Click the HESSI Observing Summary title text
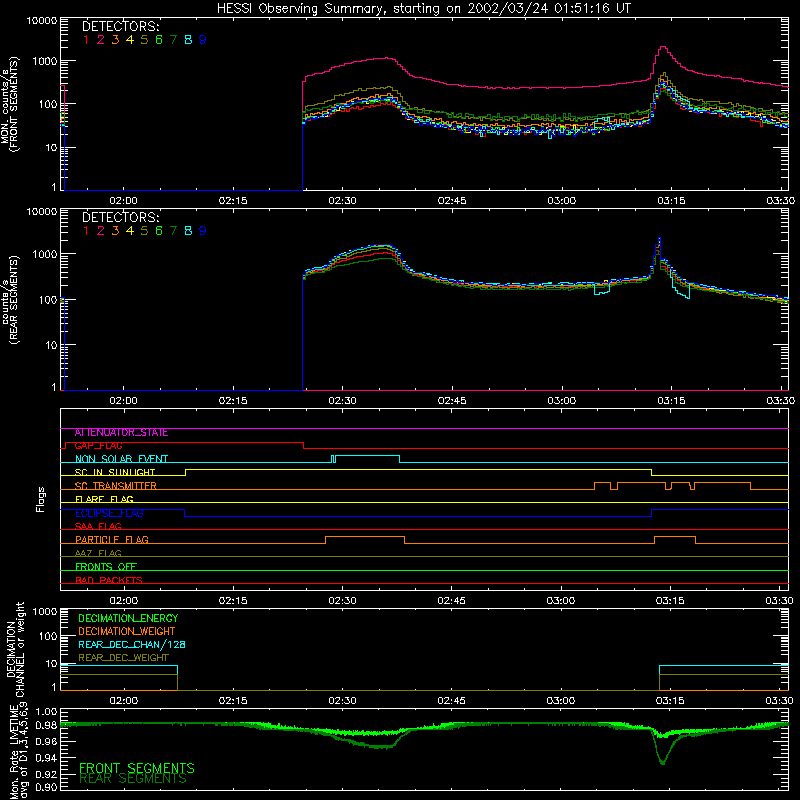800x800 pixels. (424, 9)
